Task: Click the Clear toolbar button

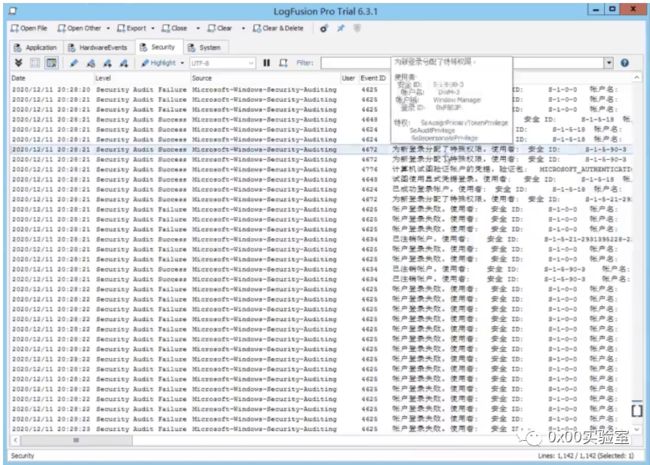Action: [220, 28]
